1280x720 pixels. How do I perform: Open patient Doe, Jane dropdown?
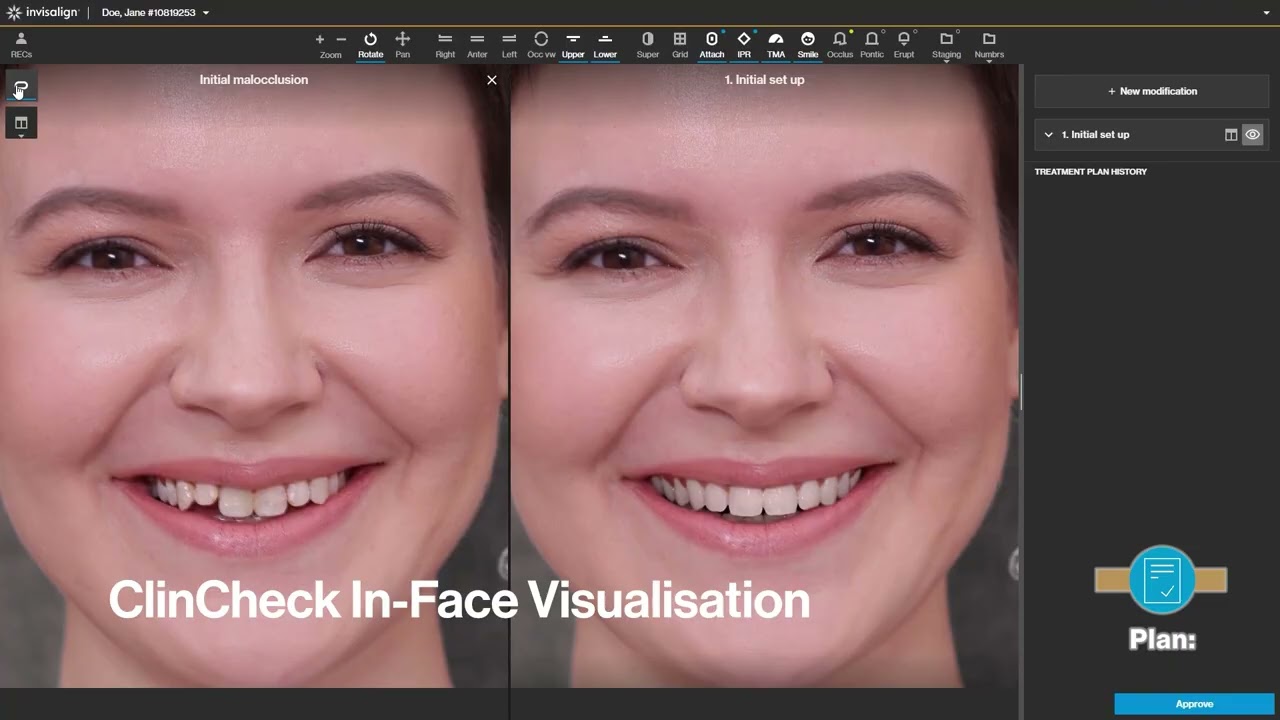click(155, 13)
